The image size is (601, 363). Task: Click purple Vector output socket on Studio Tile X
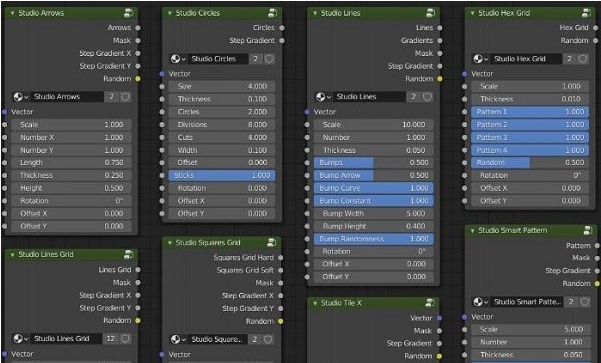(439, 318)
